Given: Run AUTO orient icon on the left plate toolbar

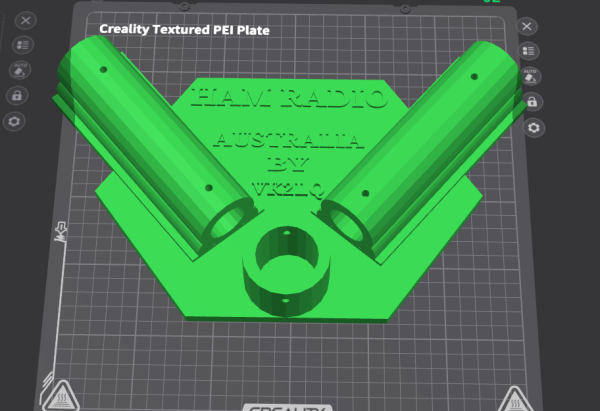Looking at the screenshot, I should tap(20, 70).
